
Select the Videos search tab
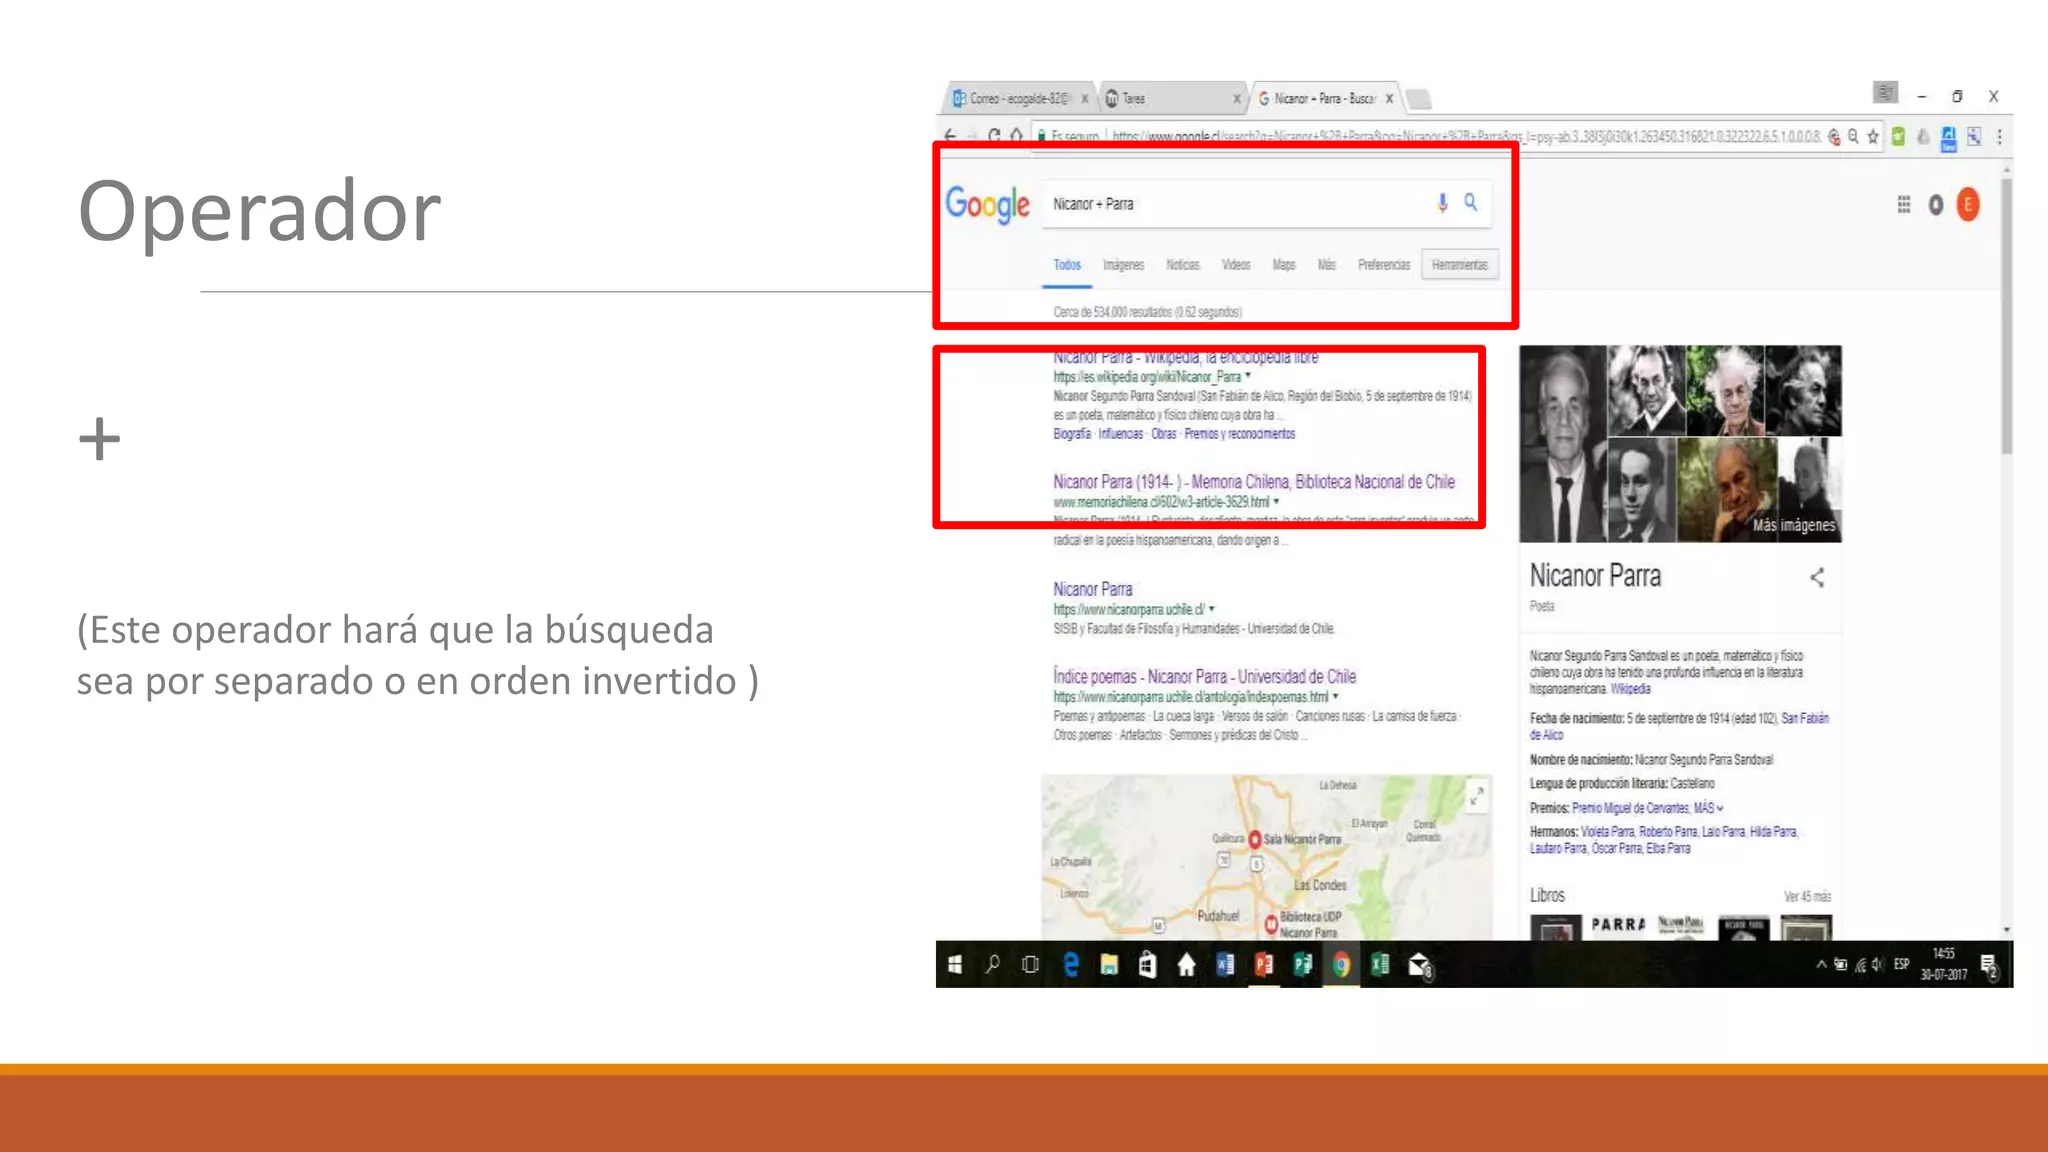1236,265
